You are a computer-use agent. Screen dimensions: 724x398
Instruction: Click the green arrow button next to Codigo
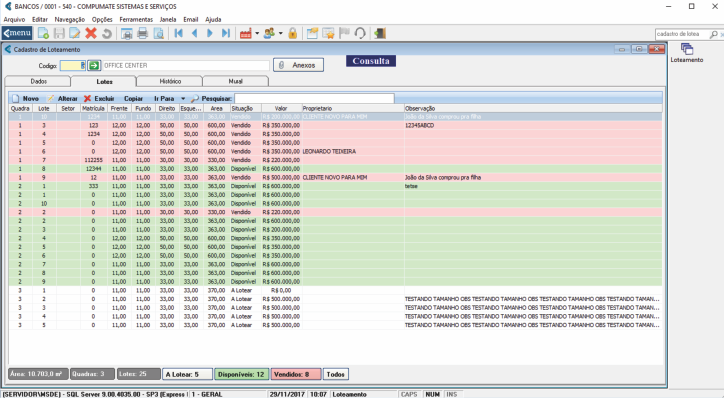pyautogui.click(x=94, y=66)
